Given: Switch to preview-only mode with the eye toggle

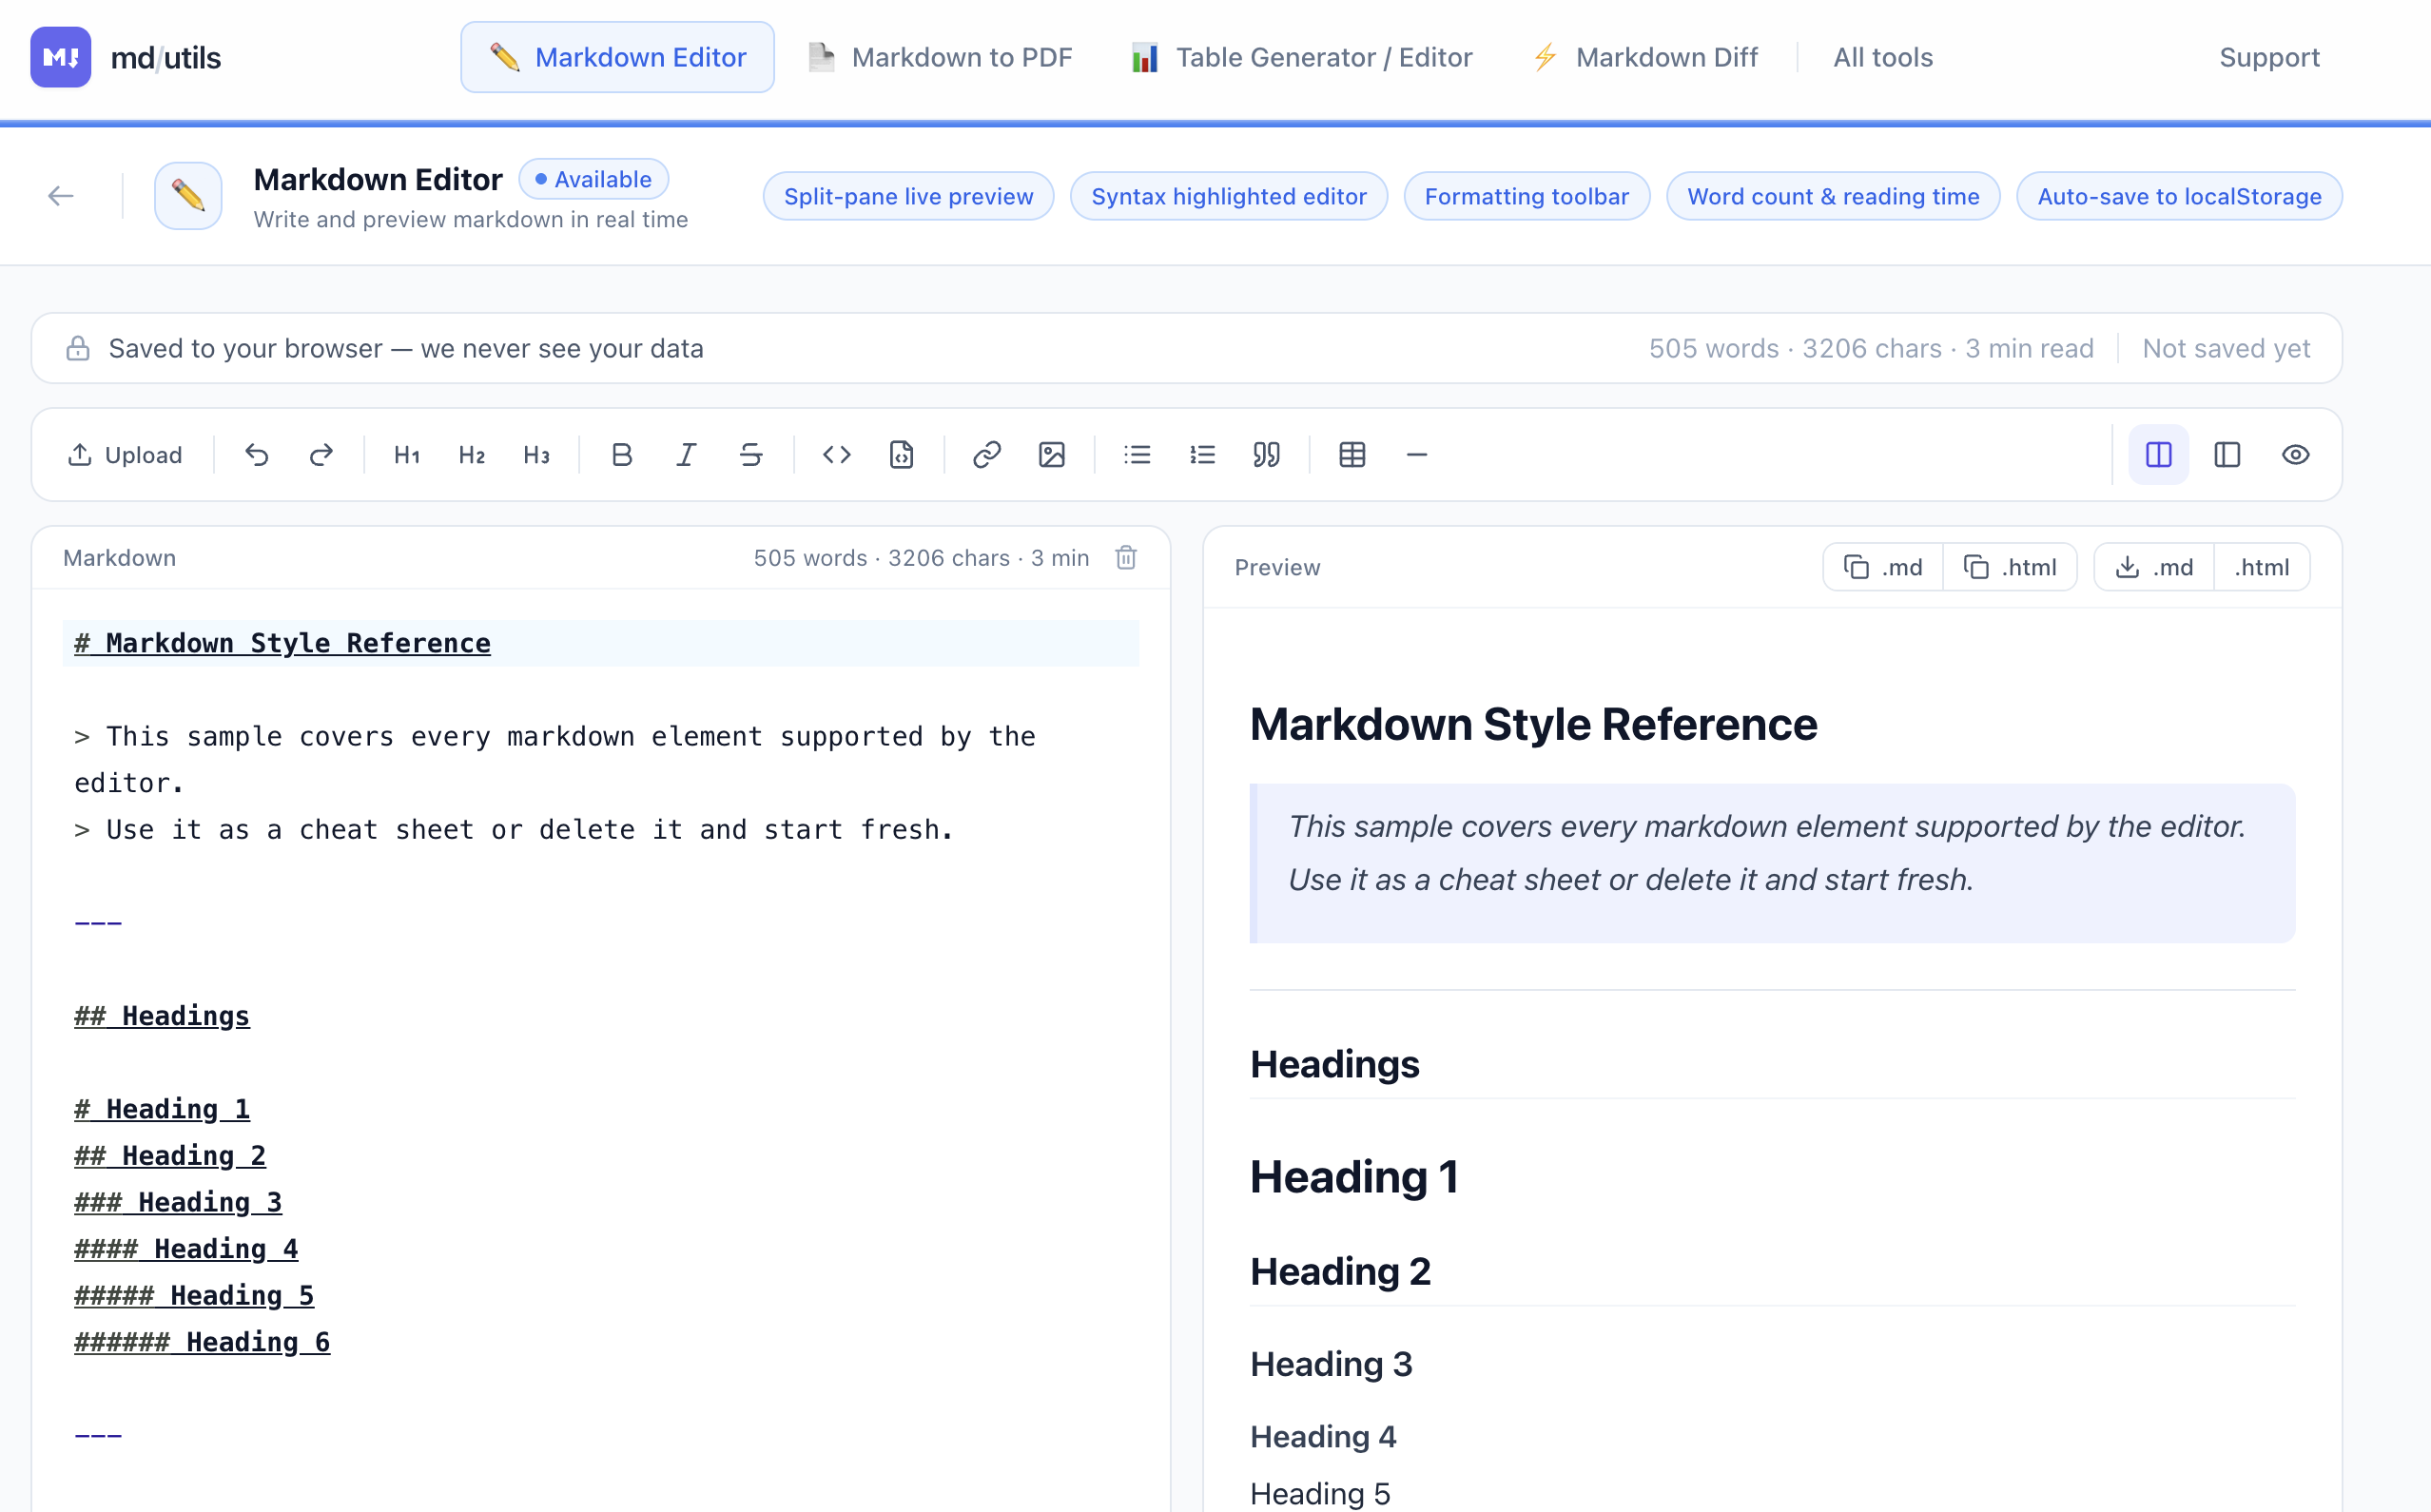Looking at the screenshot, I should coord(2295,455).
